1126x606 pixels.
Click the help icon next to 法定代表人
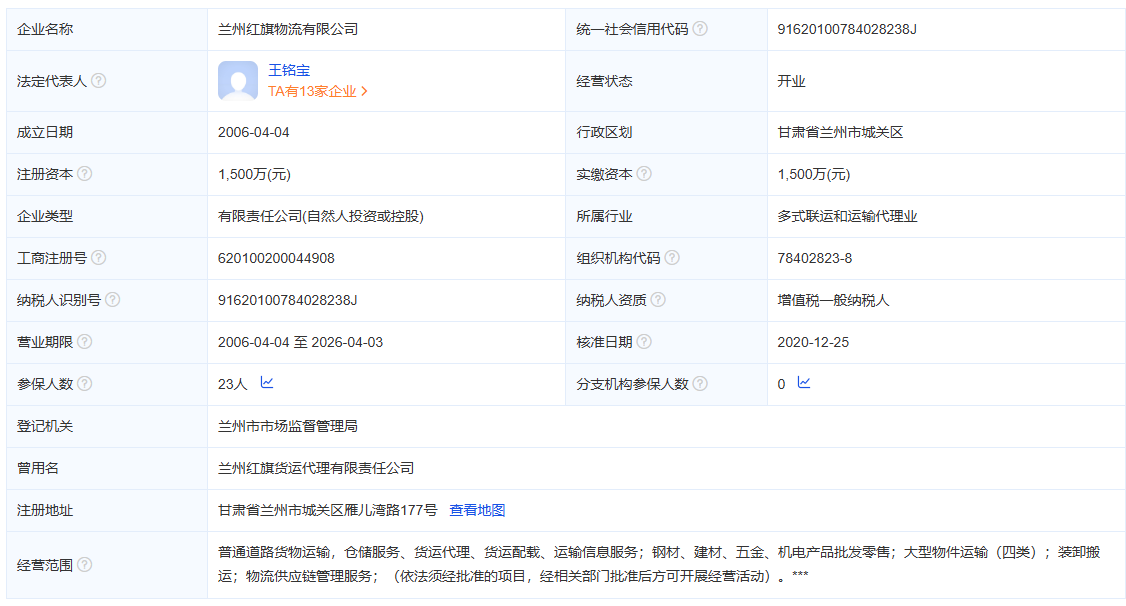(x=99, y=80)
